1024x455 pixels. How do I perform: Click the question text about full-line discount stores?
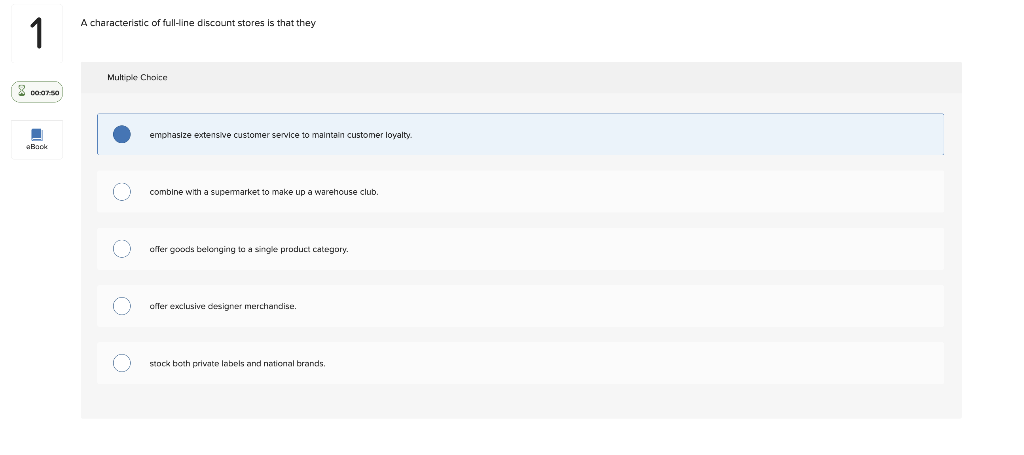(x=198, y=23)
